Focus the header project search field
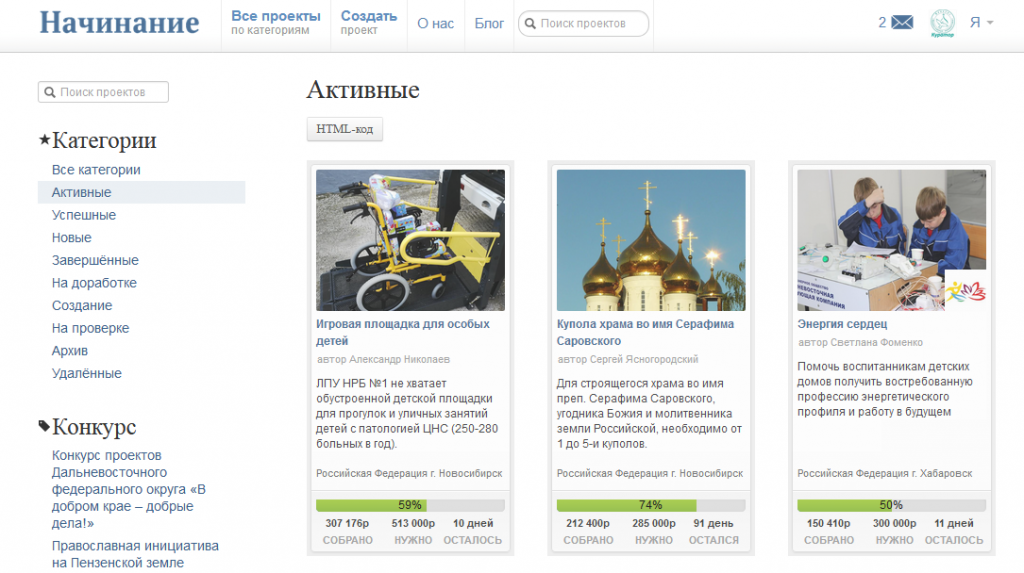Viewport: 1024px width, 573px height. 590,23
